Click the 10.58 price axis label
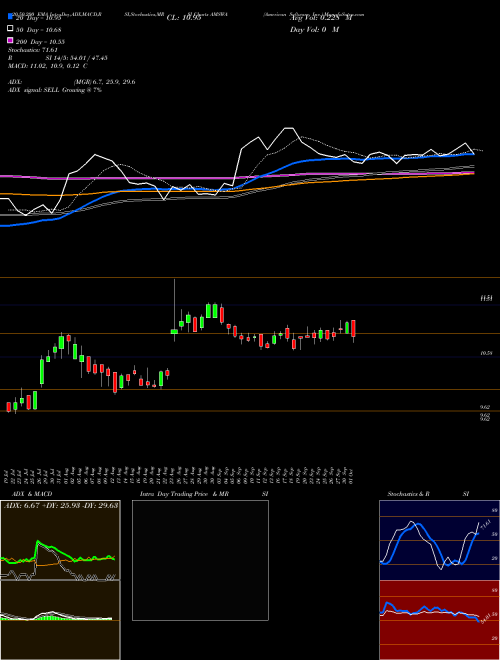This screenshot has height=660, width=500. [487, 353]
